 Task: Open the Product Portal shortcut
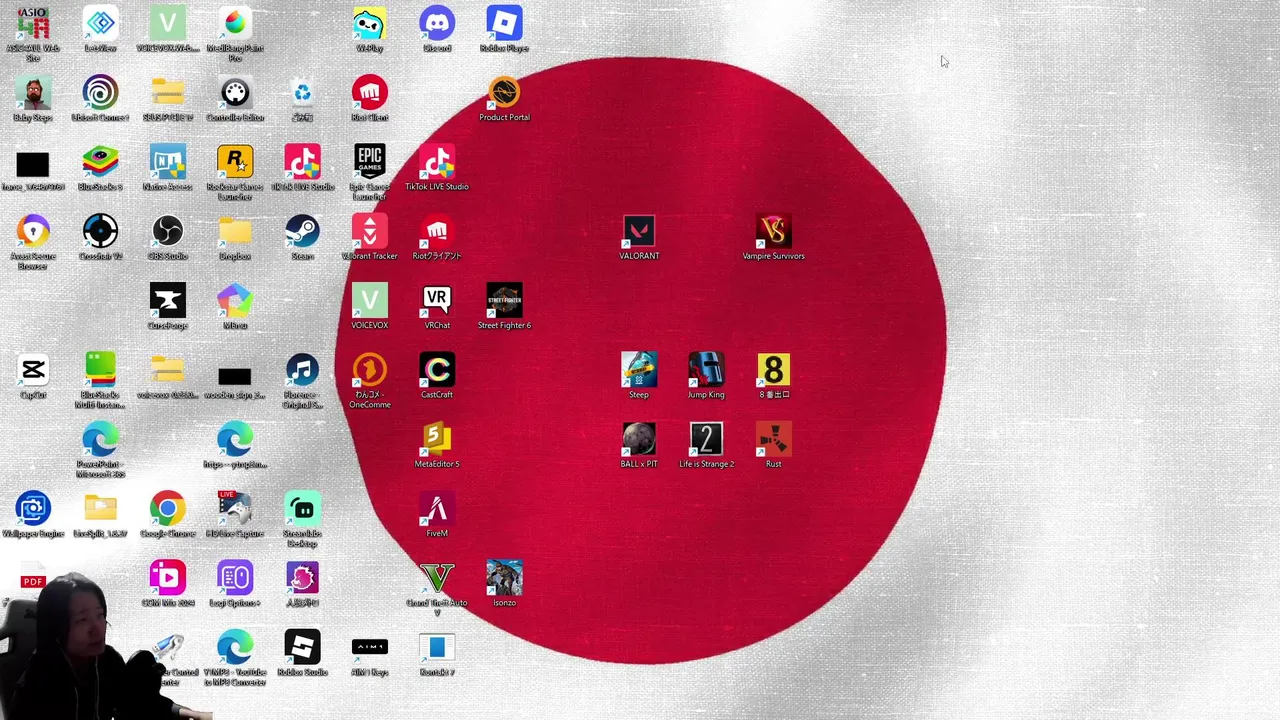pyautogui.click(x=504, y=93)
